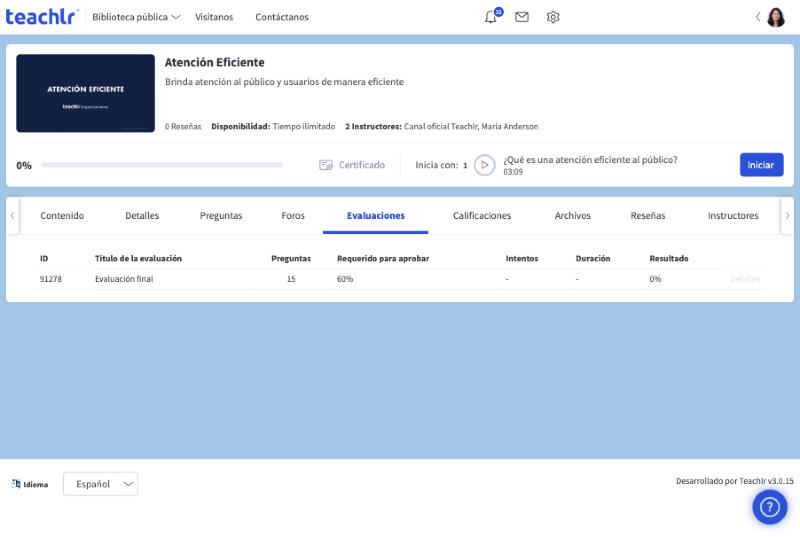The image size is (800, 537).
Task: Select the Foros tab
Action: coord(293,216)
